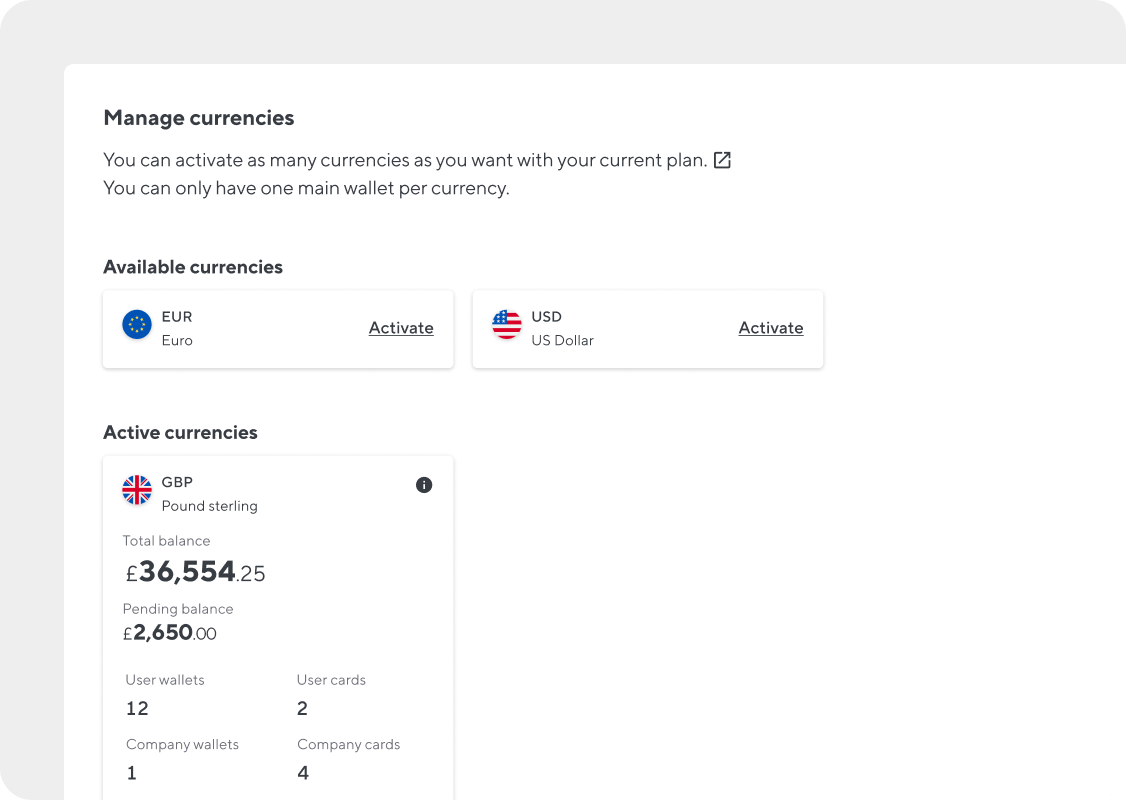Select the active GBP currency card
Viewport: 1126px width, 800px height.
coord(278,620)
